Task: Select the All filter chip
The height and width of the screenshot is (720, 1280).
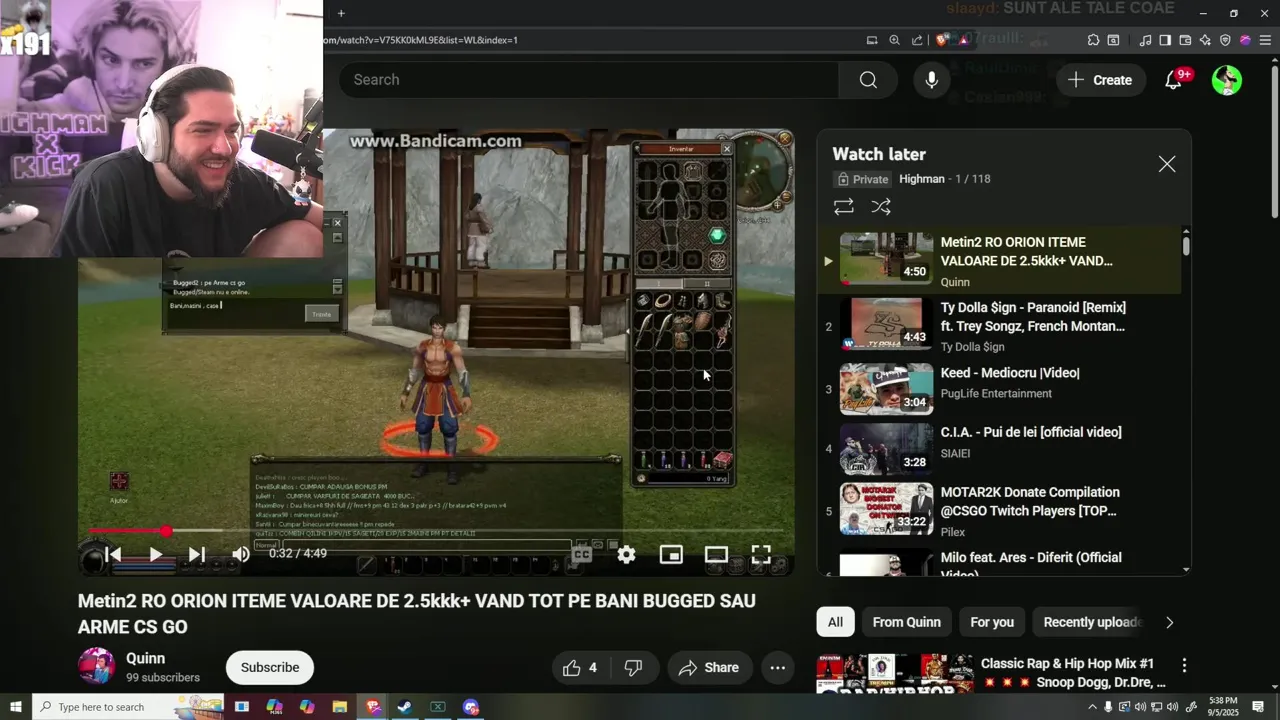Action: [835, 622]
